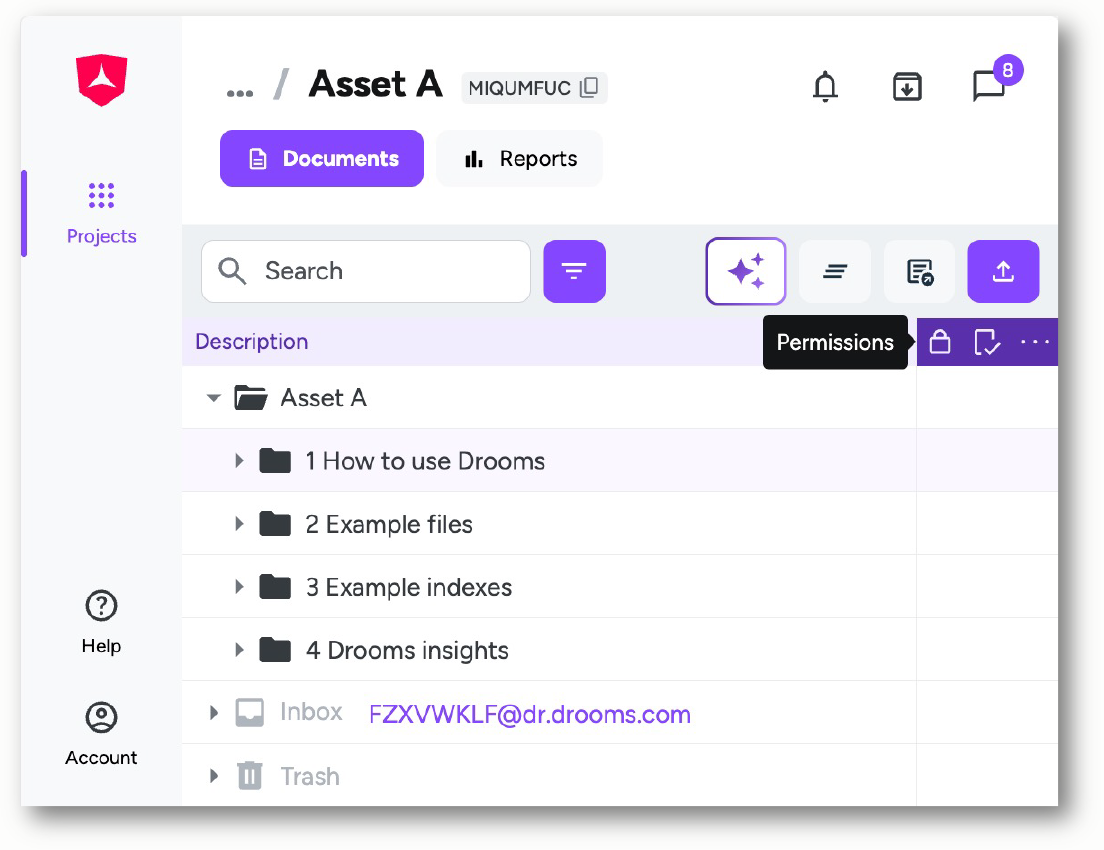Click the folder icon for Example indexes
1104x850 pixels.
pyautogui.click(x=275, y=587)
